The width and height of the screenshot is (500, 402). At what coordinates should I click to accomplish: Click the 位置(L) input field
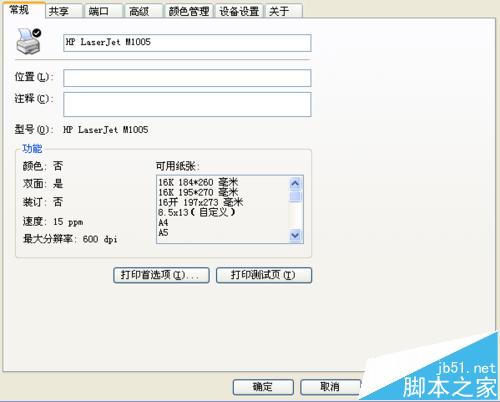point(187,78)
